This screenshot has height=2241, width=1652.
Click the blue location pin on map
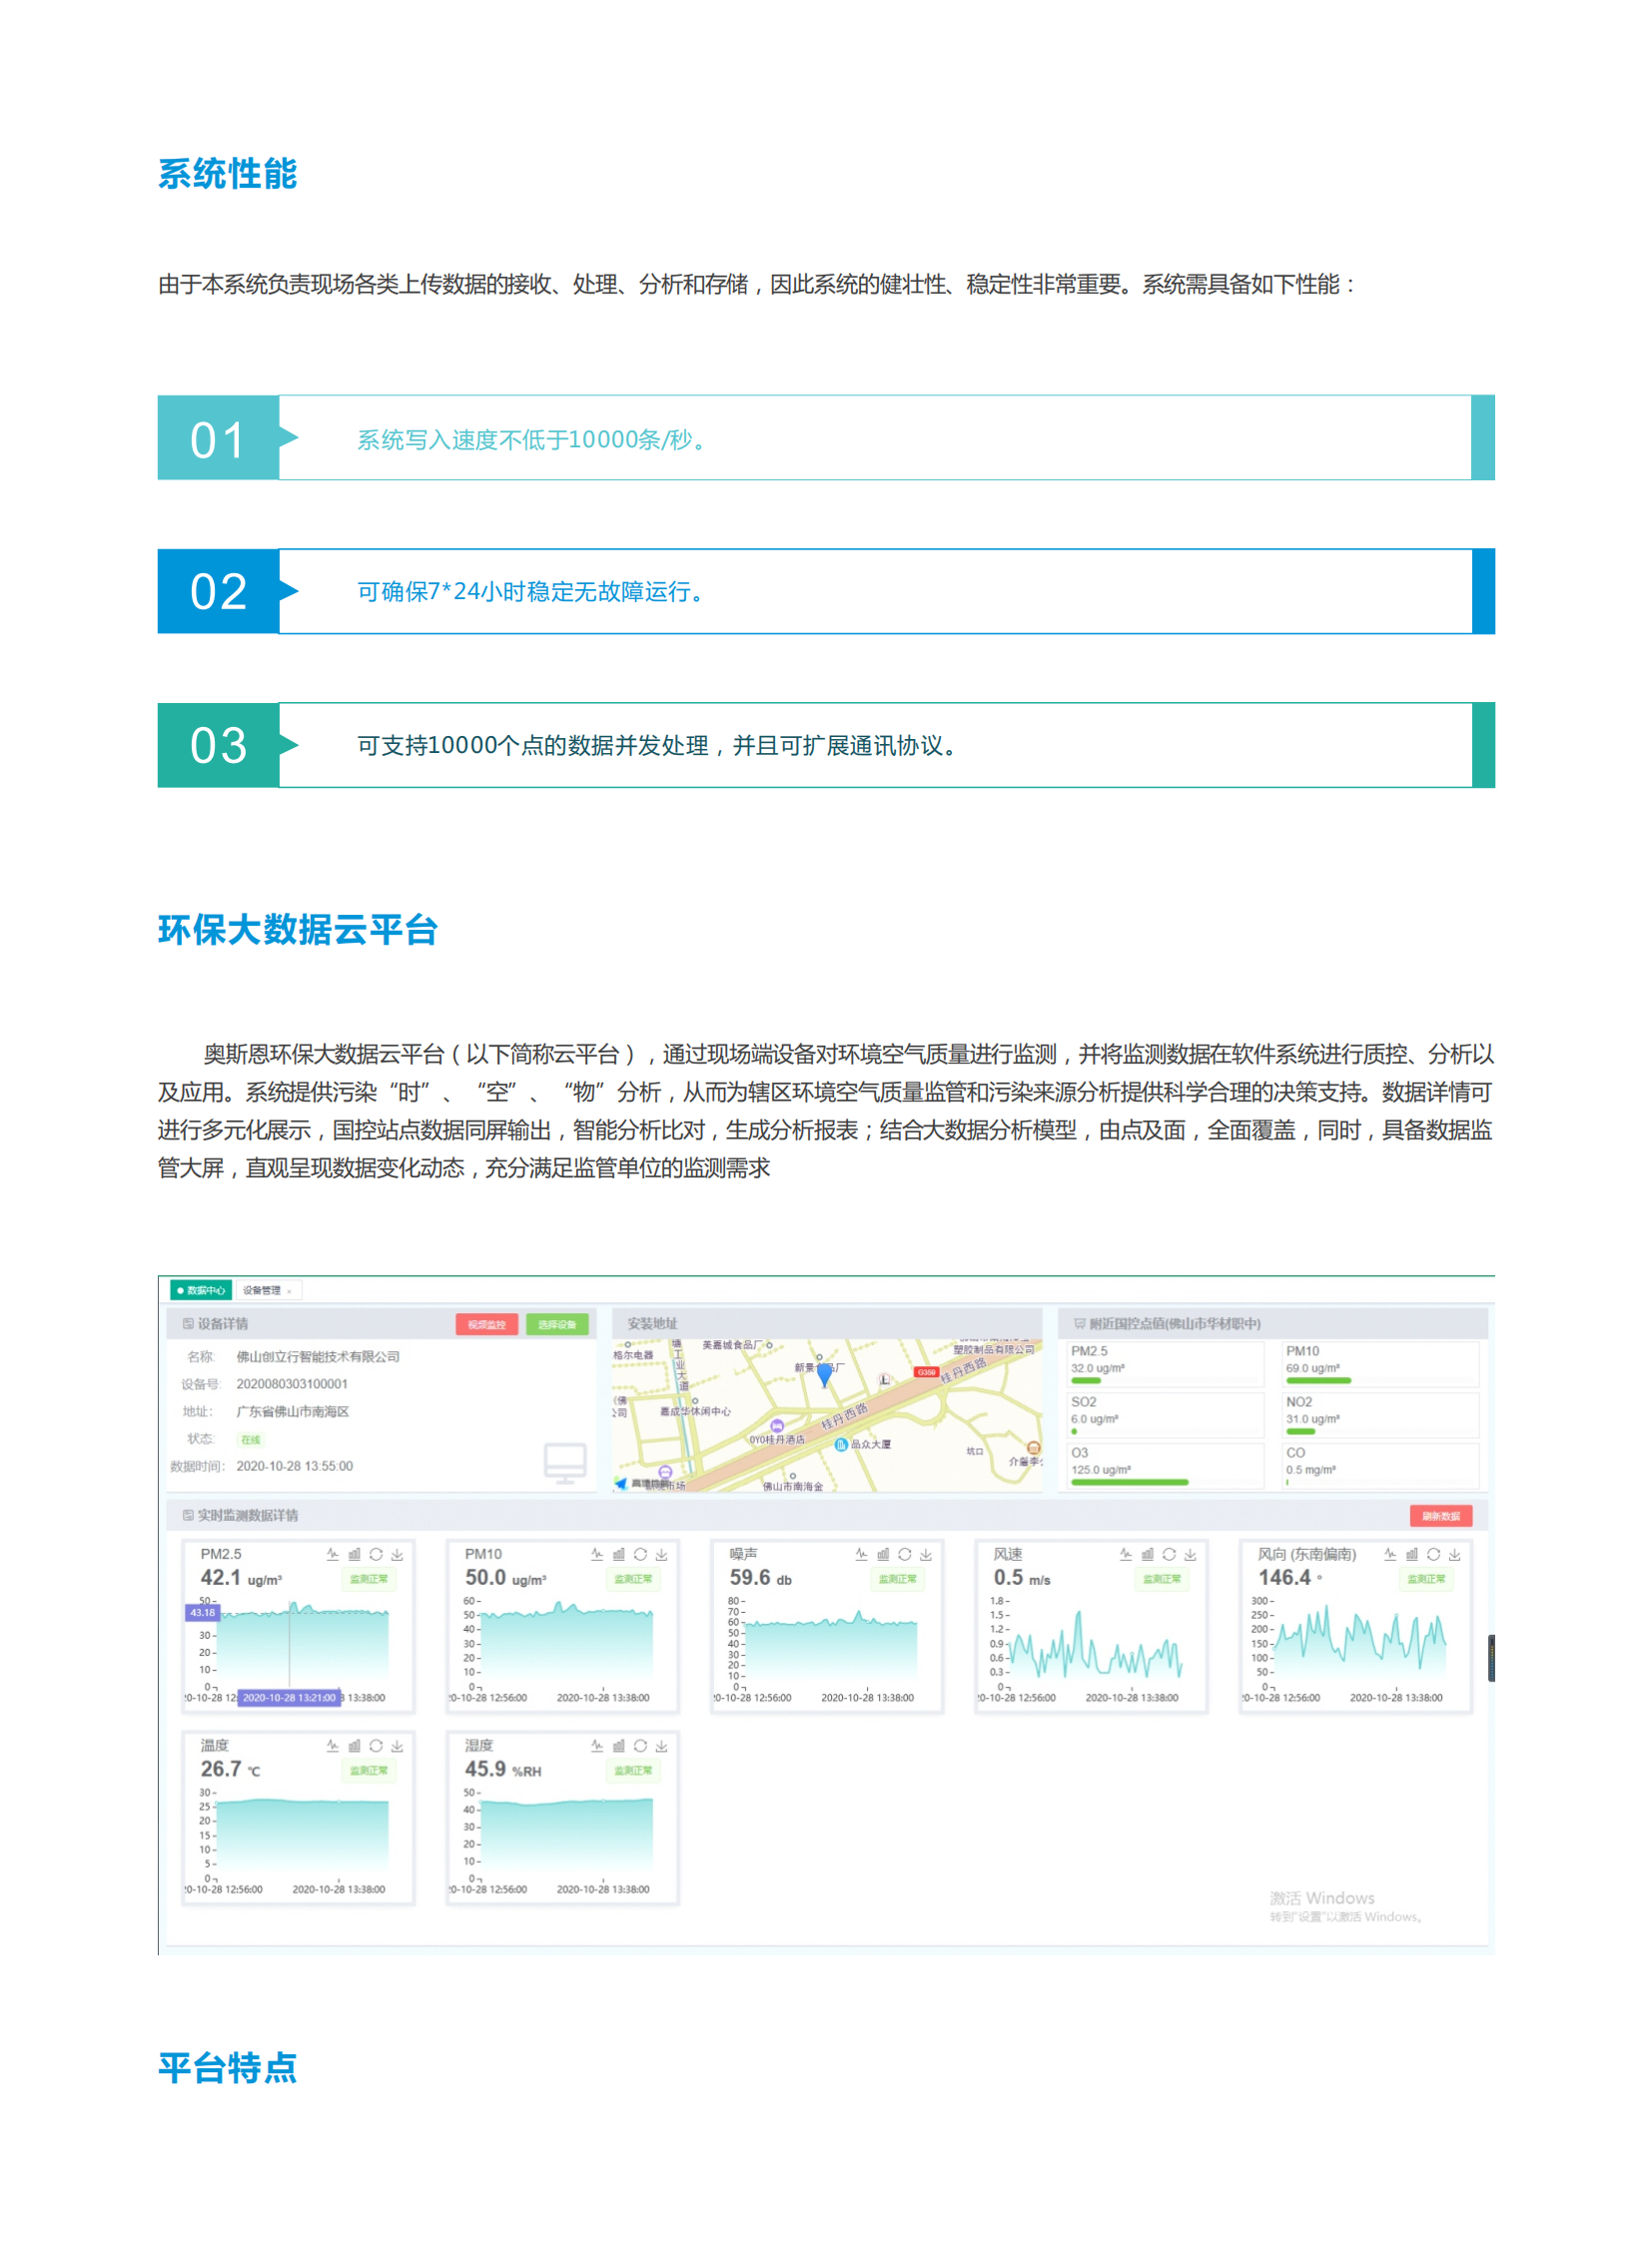tap(824, 1375)
